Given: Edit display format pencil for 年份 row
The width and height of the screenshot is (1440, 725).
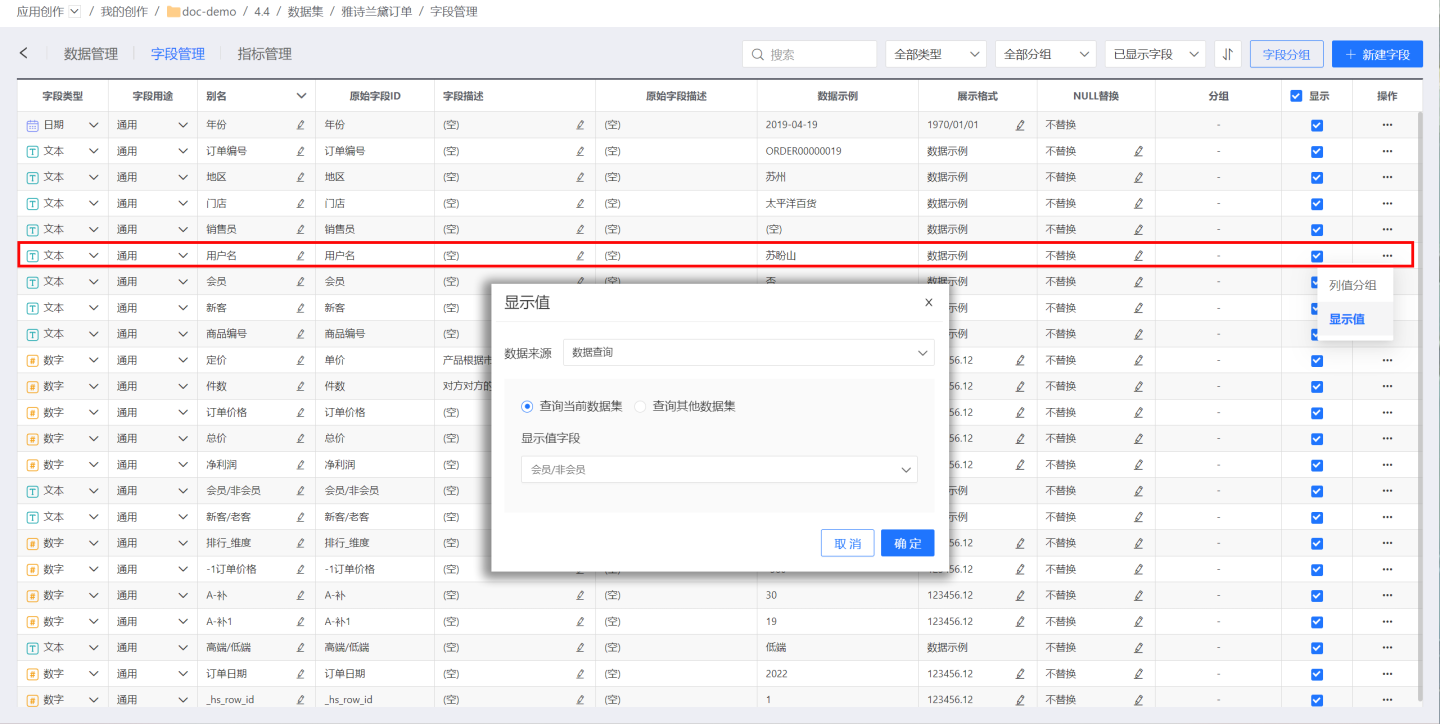Looking at the screenshot, I should (1020, 125).
